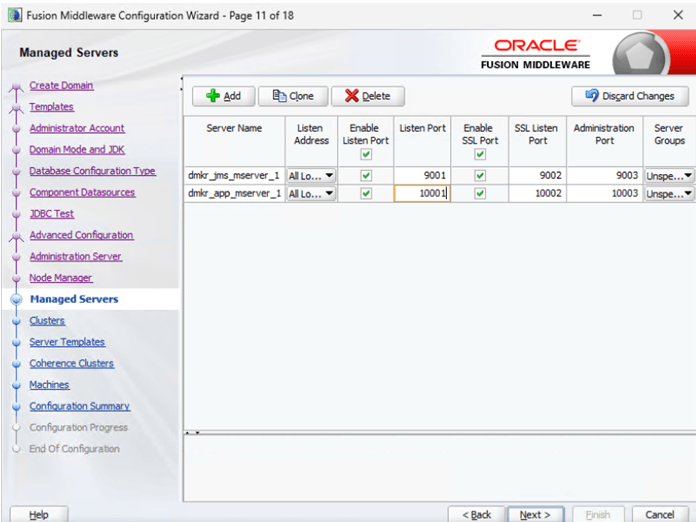The width and height of the screenshot is (696, 522).
Task: Uncheck Enable SSL Port for dmkr_jms_mserver_1
Action: [x=480, y=176]
